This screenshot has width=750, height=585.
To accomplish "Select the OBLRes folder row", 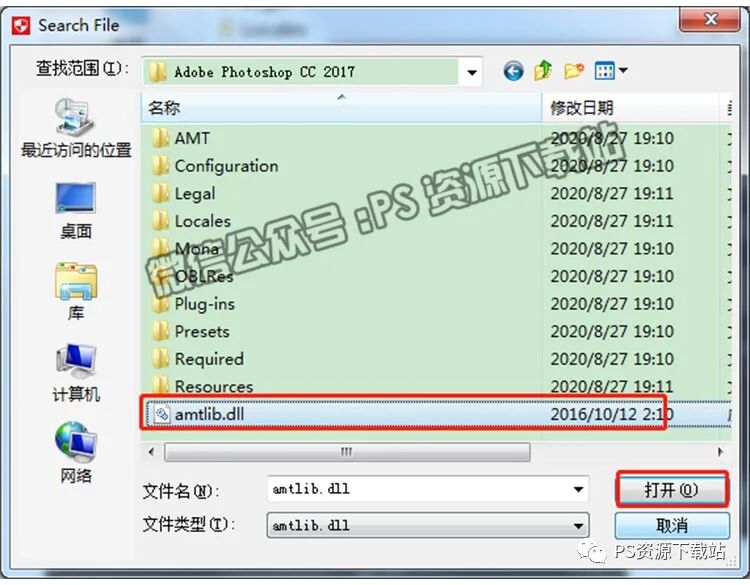I will click(x=436, y=276).
